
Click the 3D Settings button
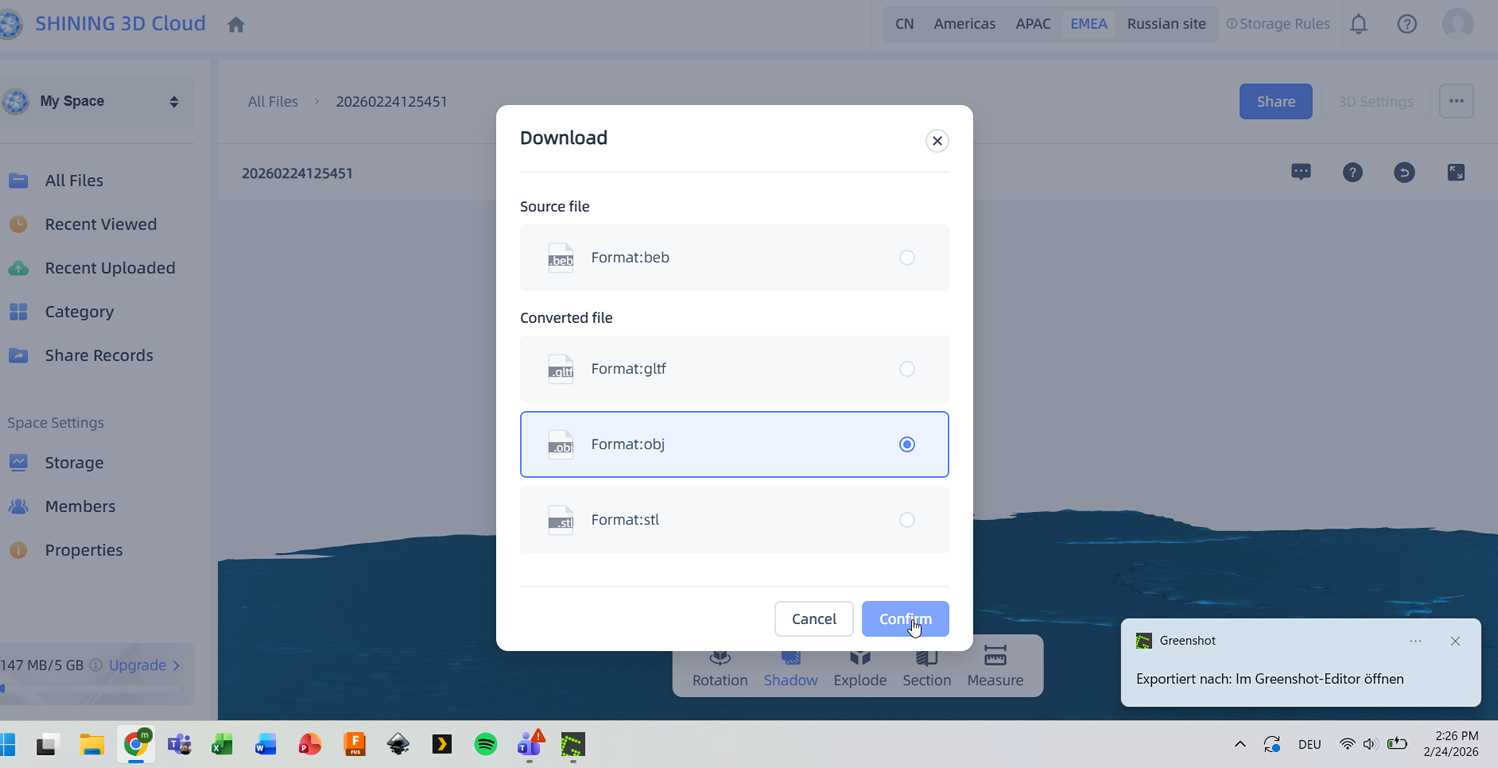1376,101
